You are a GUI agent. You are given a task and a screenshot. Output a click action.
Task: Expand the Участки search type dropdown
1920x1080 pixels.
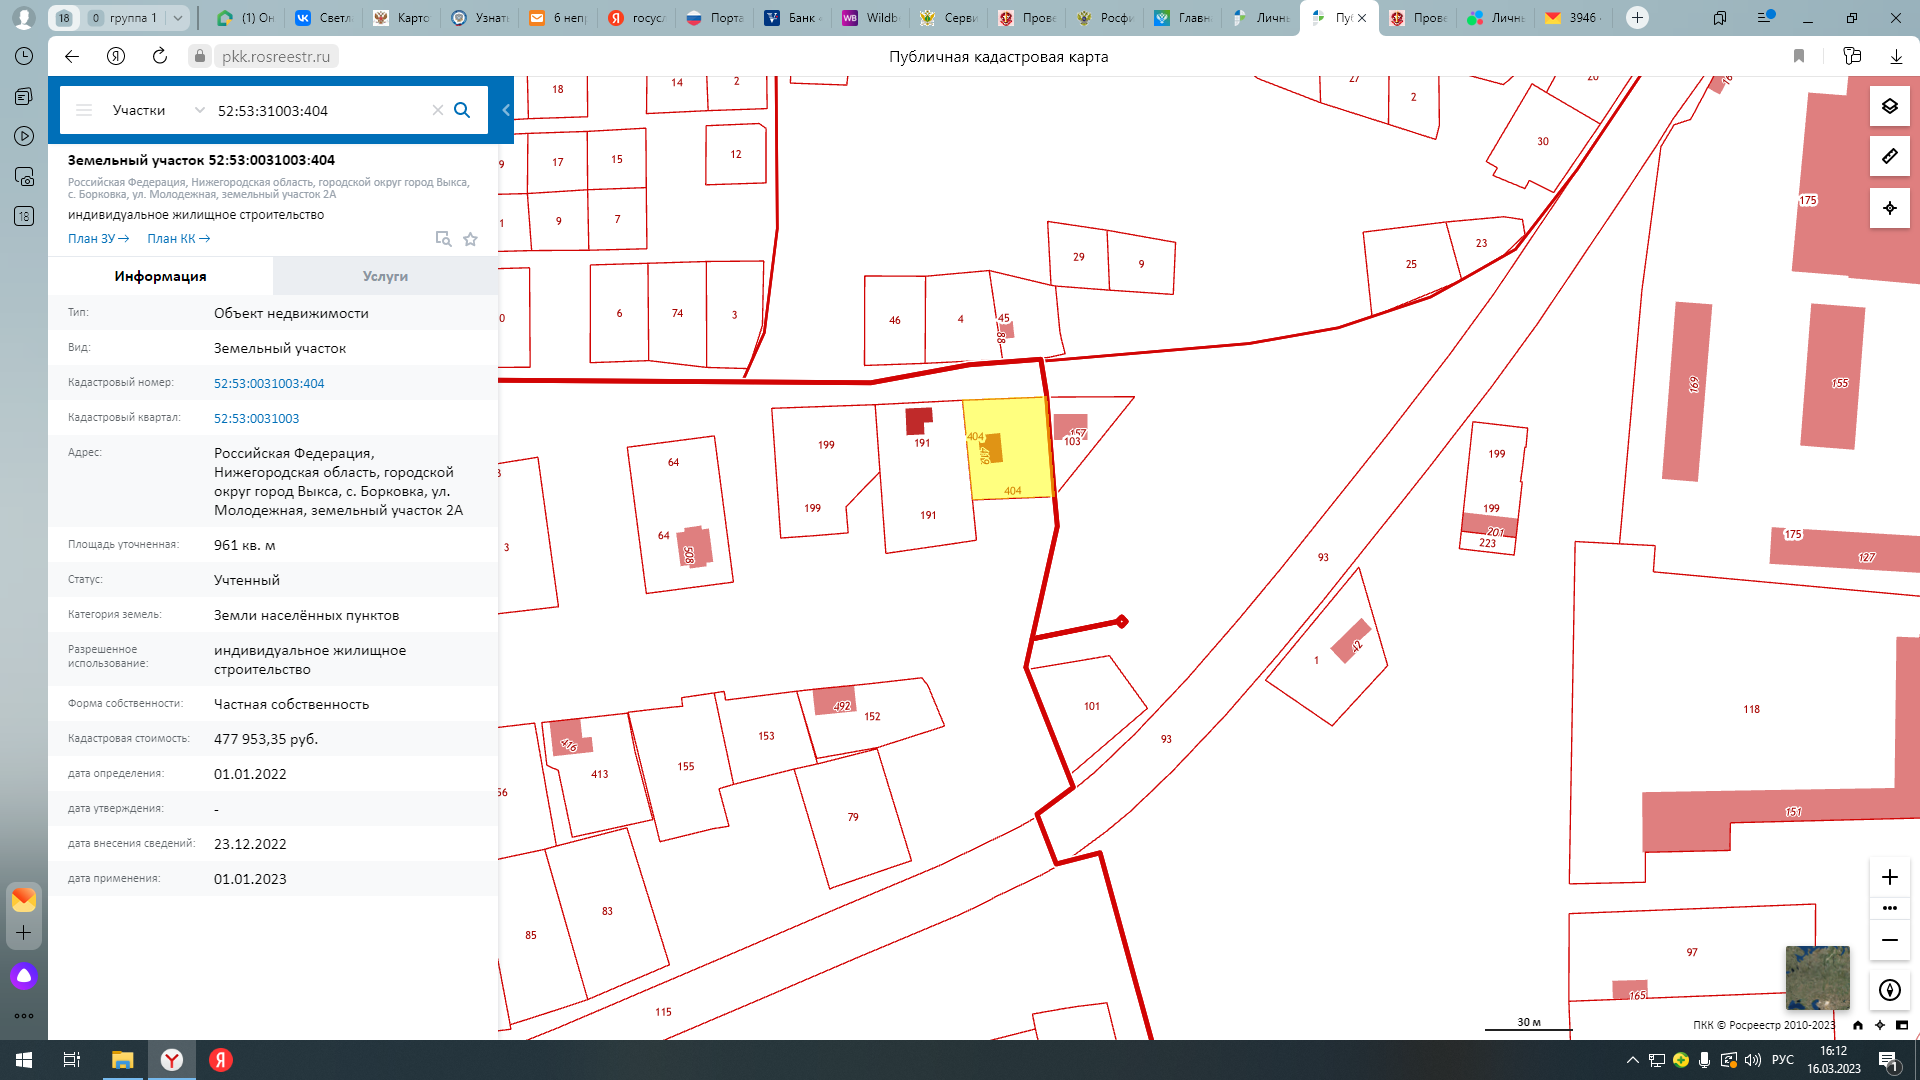(x=199, y=110)
